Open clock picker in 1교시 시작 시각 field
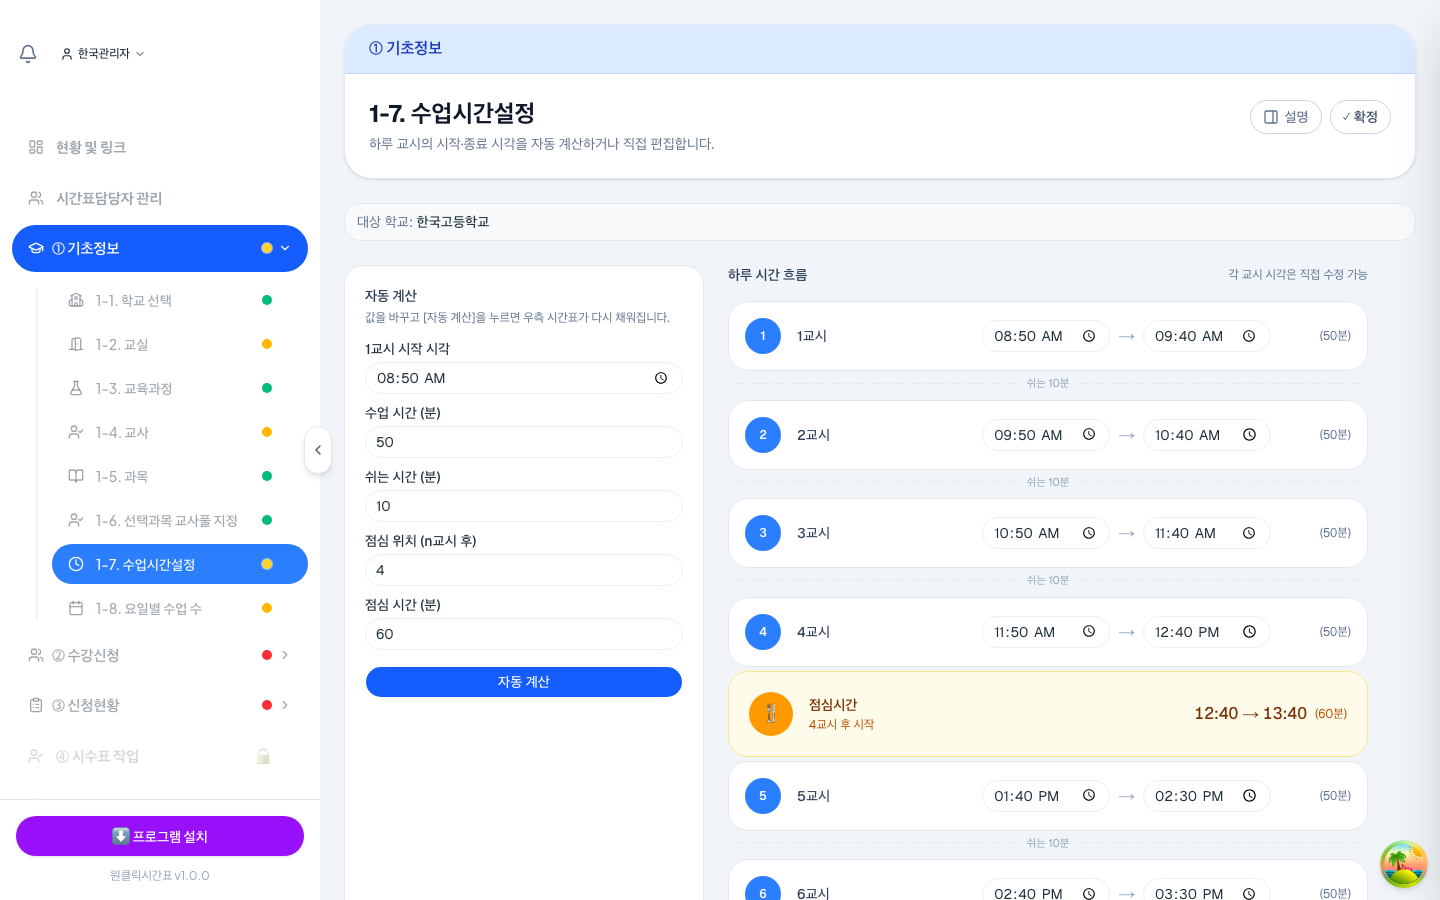 pyautogui.click(x=661, y=378)
